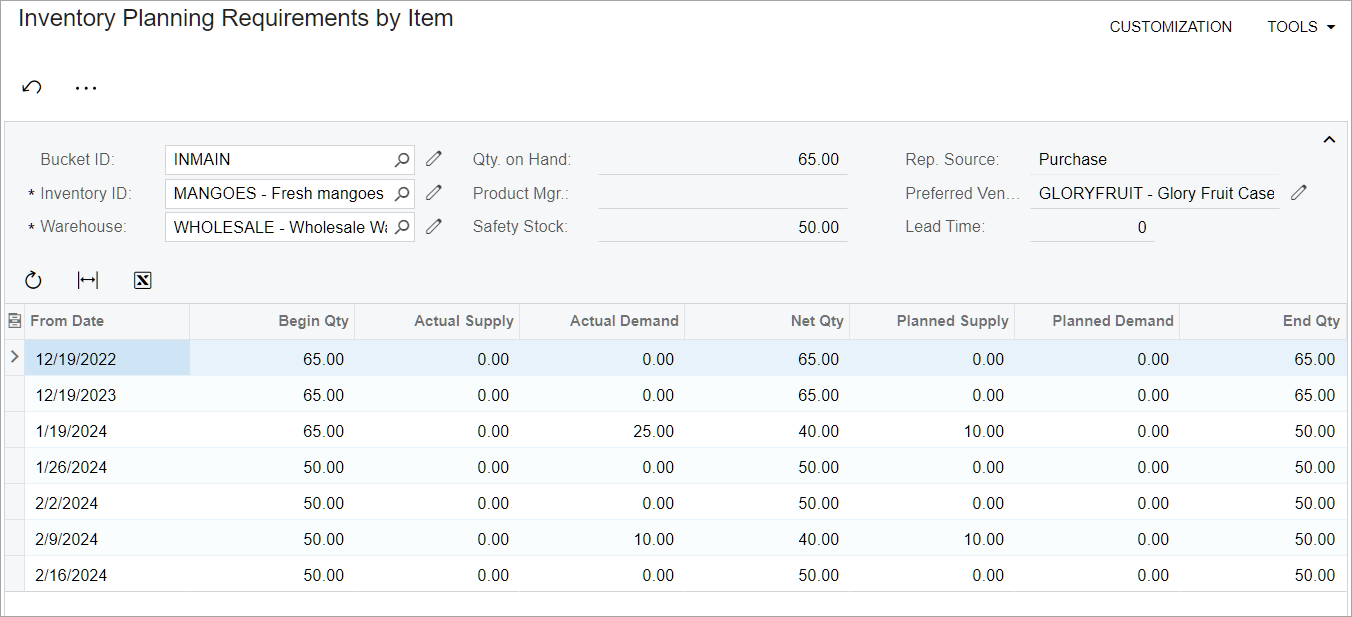
Task: Click the Inventory ID search magnifier
Action: pyautogui.click(x=401, y=193)
